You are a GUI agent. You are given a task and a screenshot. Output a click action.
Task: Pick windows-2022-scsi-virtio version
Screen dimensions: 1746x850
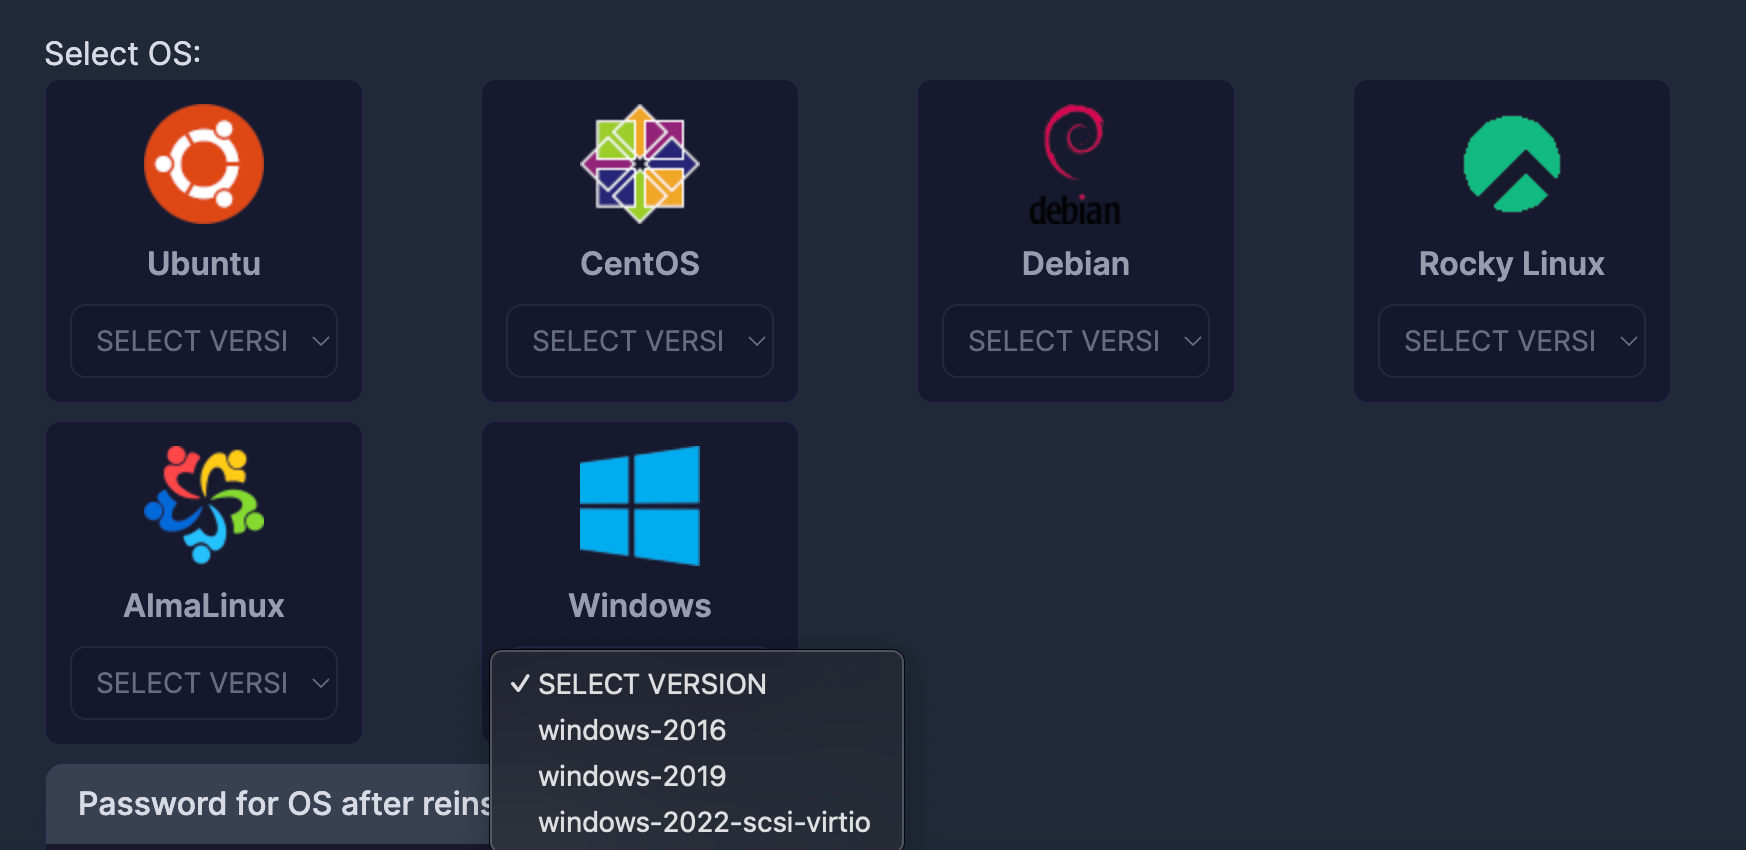pos(704,822)
